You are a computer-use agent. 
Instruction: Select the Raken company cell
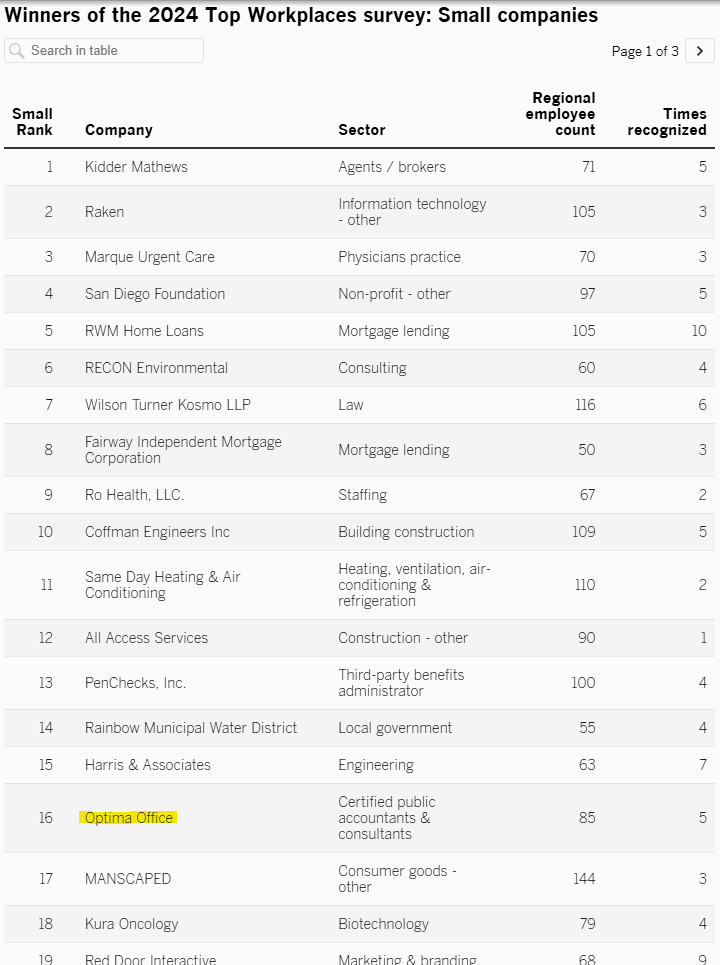pyautogui.click(x=104, y=212)
